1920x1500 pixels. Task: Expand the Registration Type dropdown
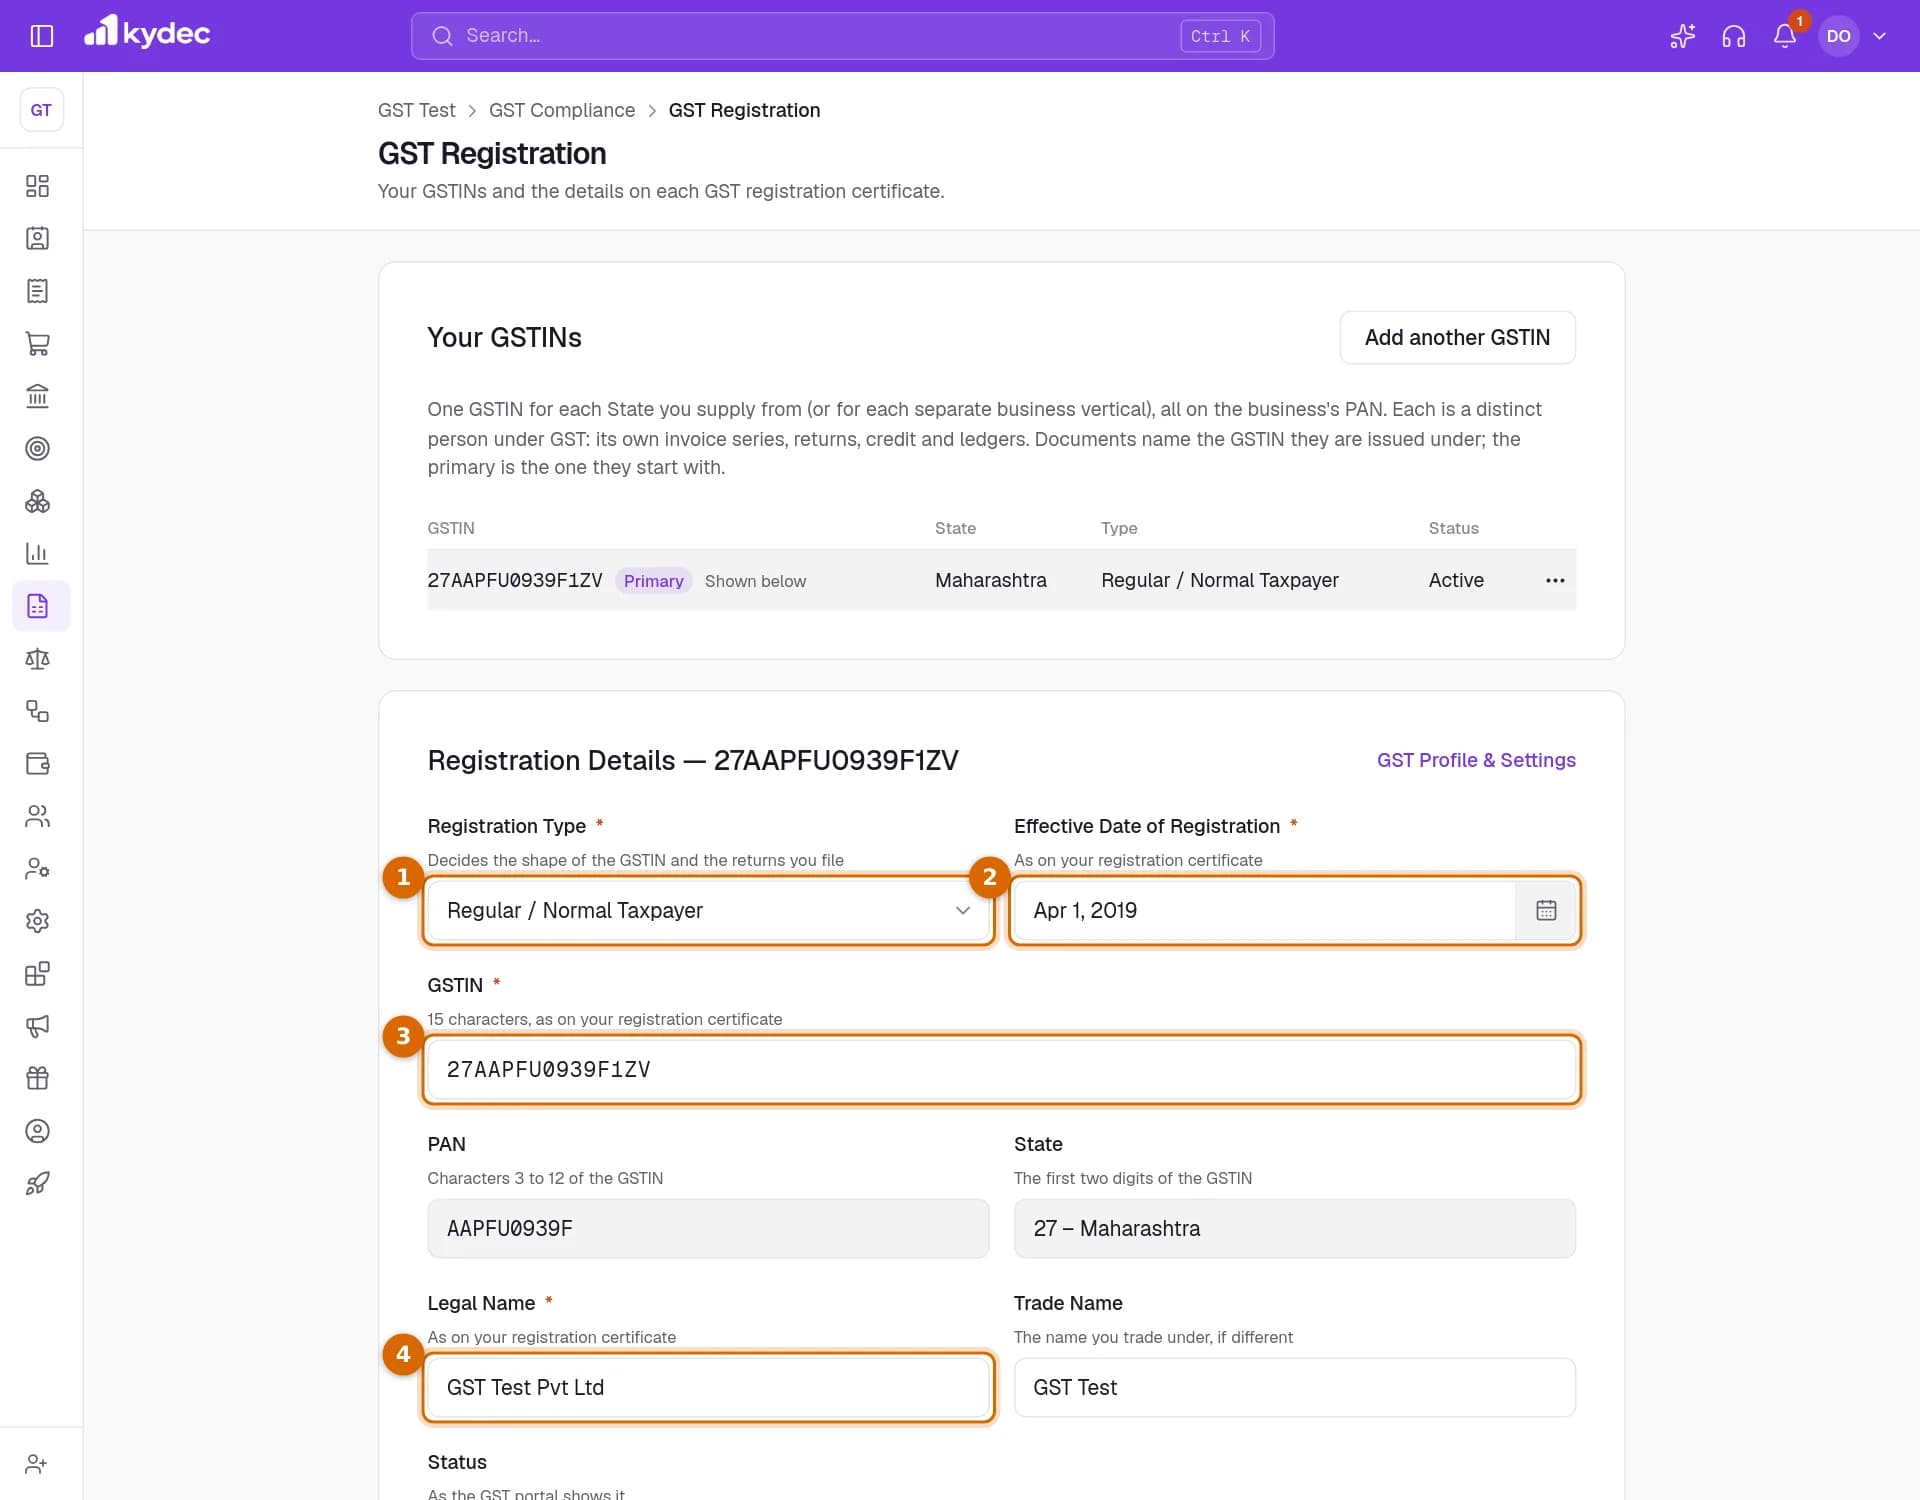tap(708, 910)
